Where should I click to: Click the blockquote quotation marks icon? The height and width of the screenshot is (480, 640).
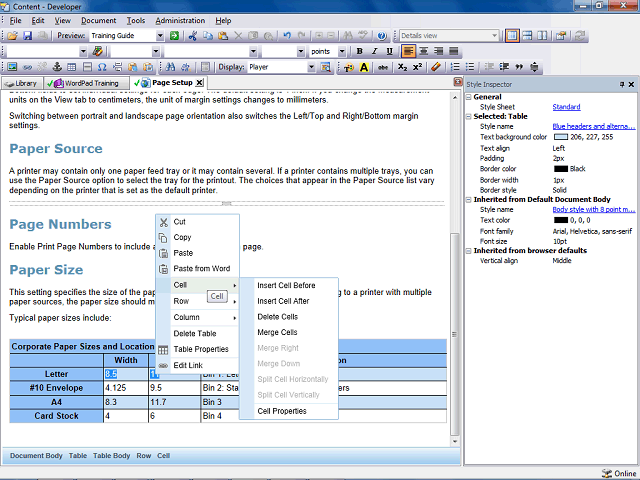point(519,67)
